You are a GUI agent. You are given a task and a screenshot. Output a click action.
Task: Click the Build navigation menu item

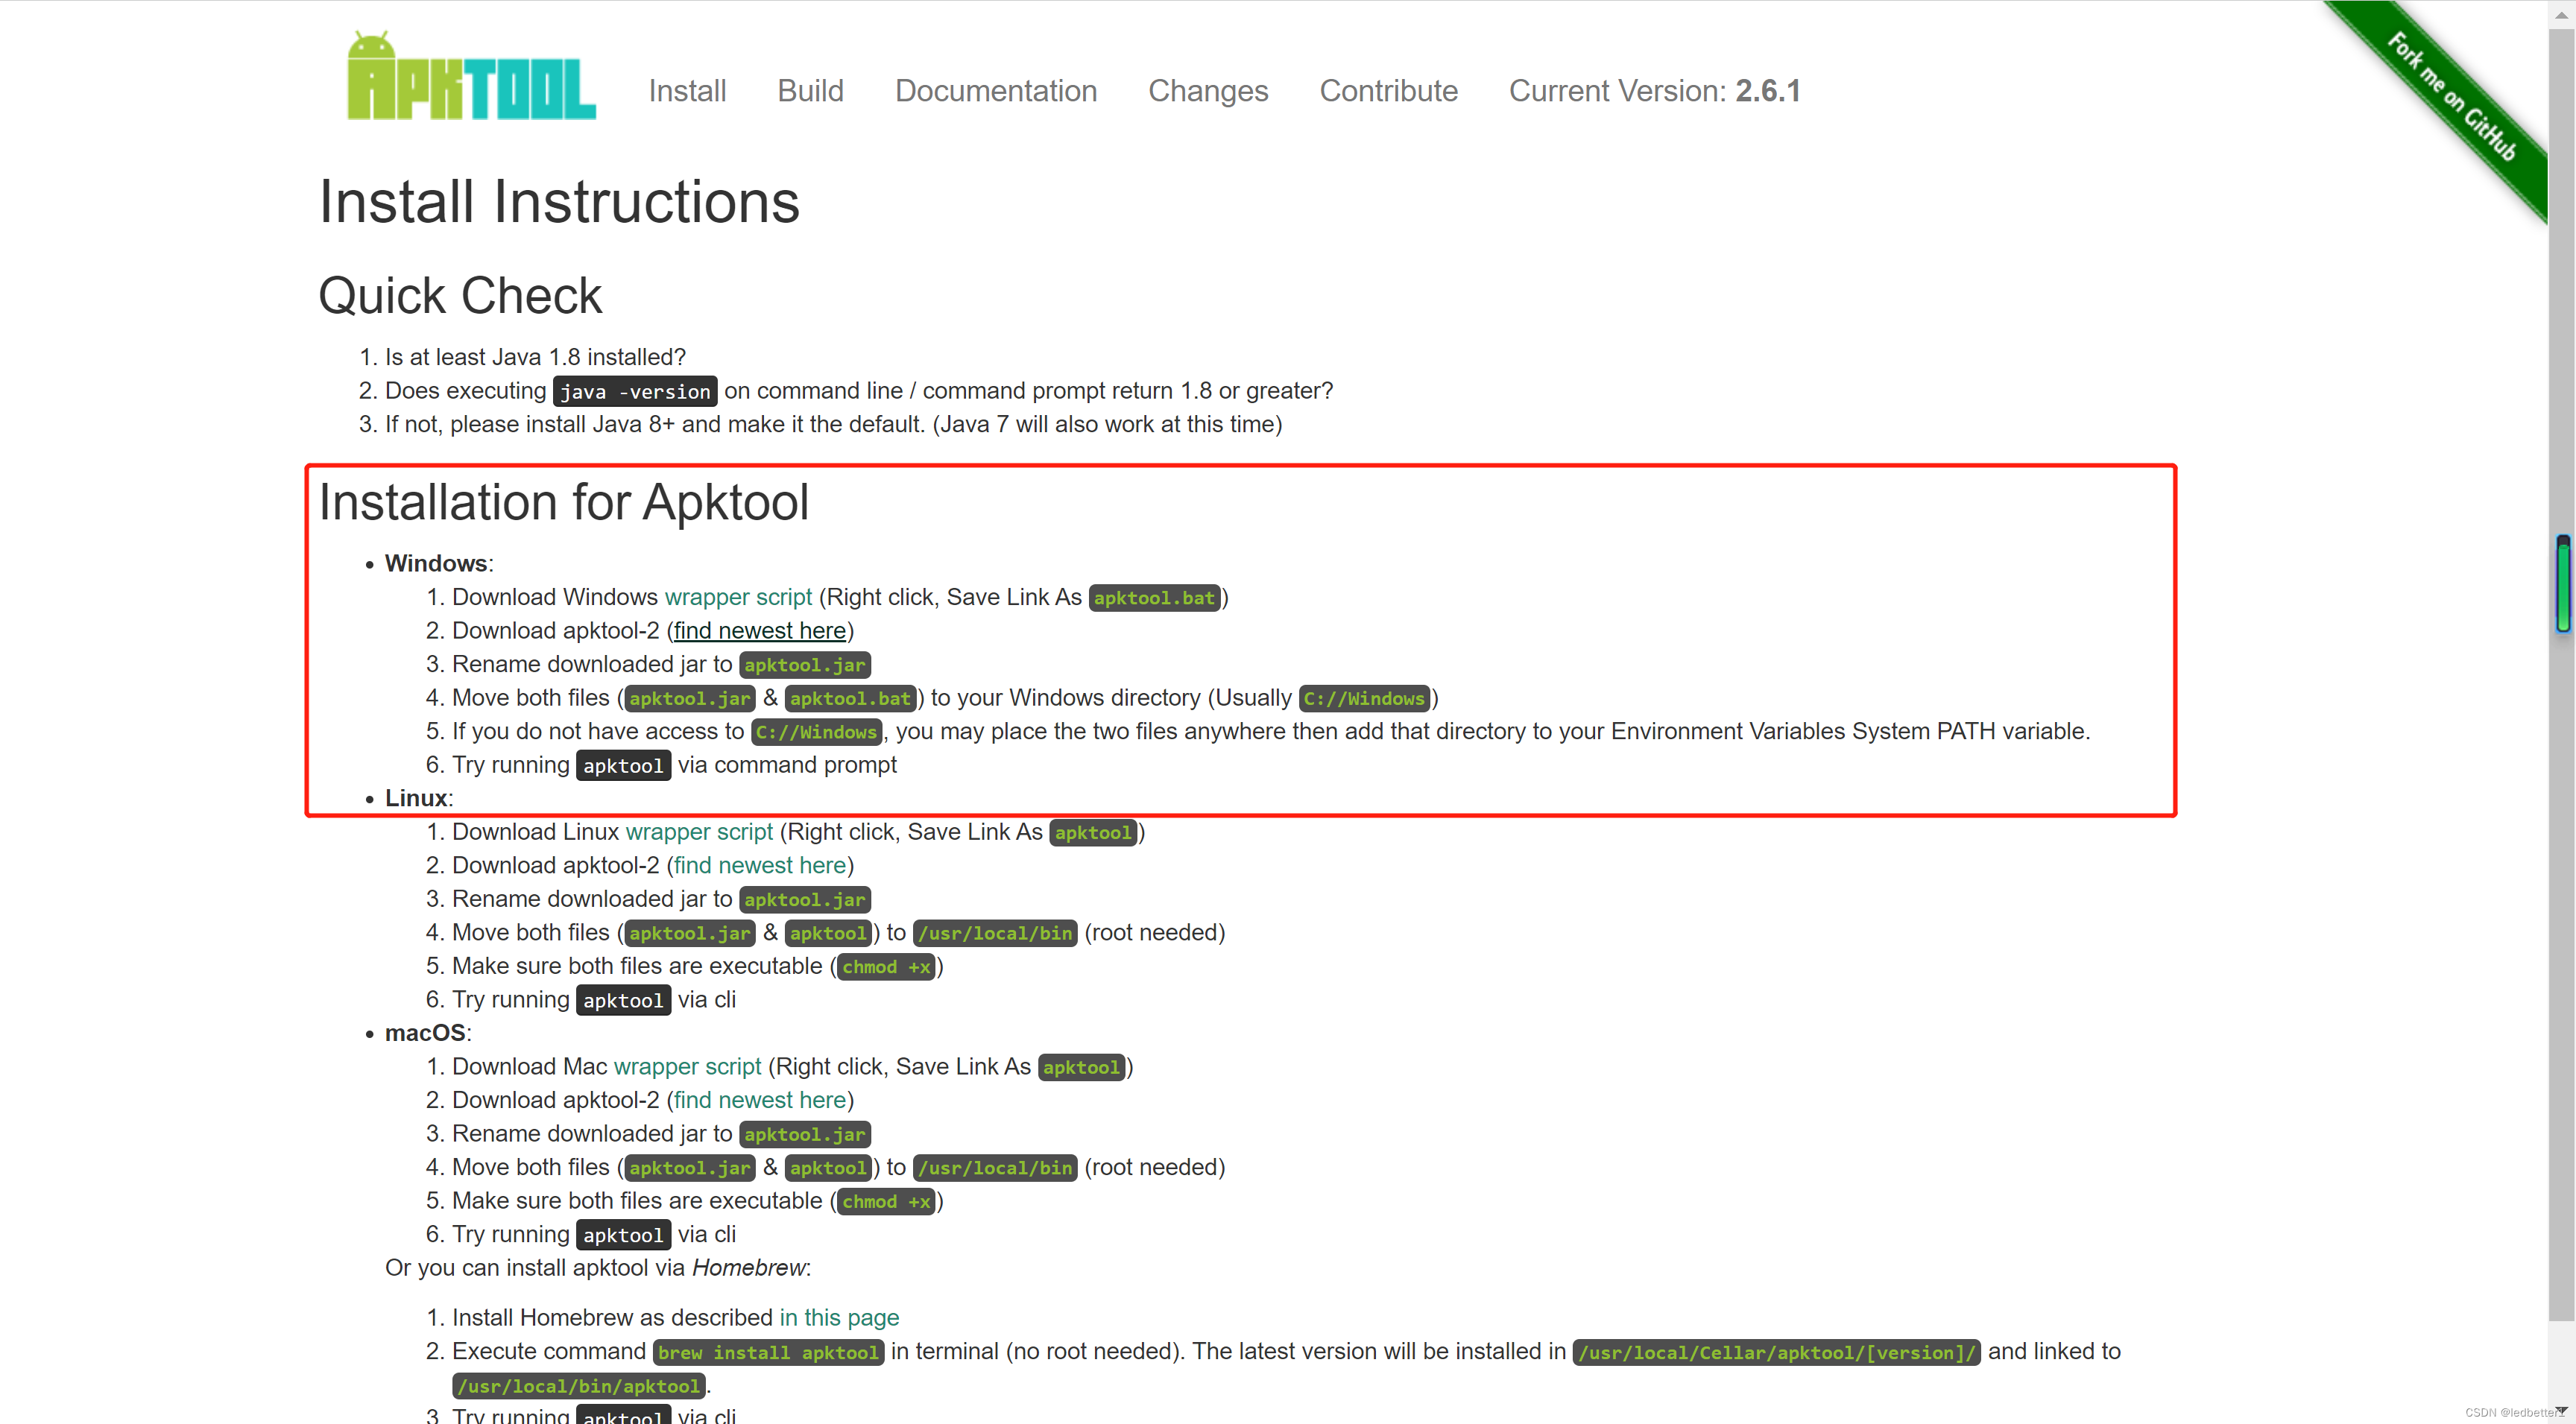[810, 91]
